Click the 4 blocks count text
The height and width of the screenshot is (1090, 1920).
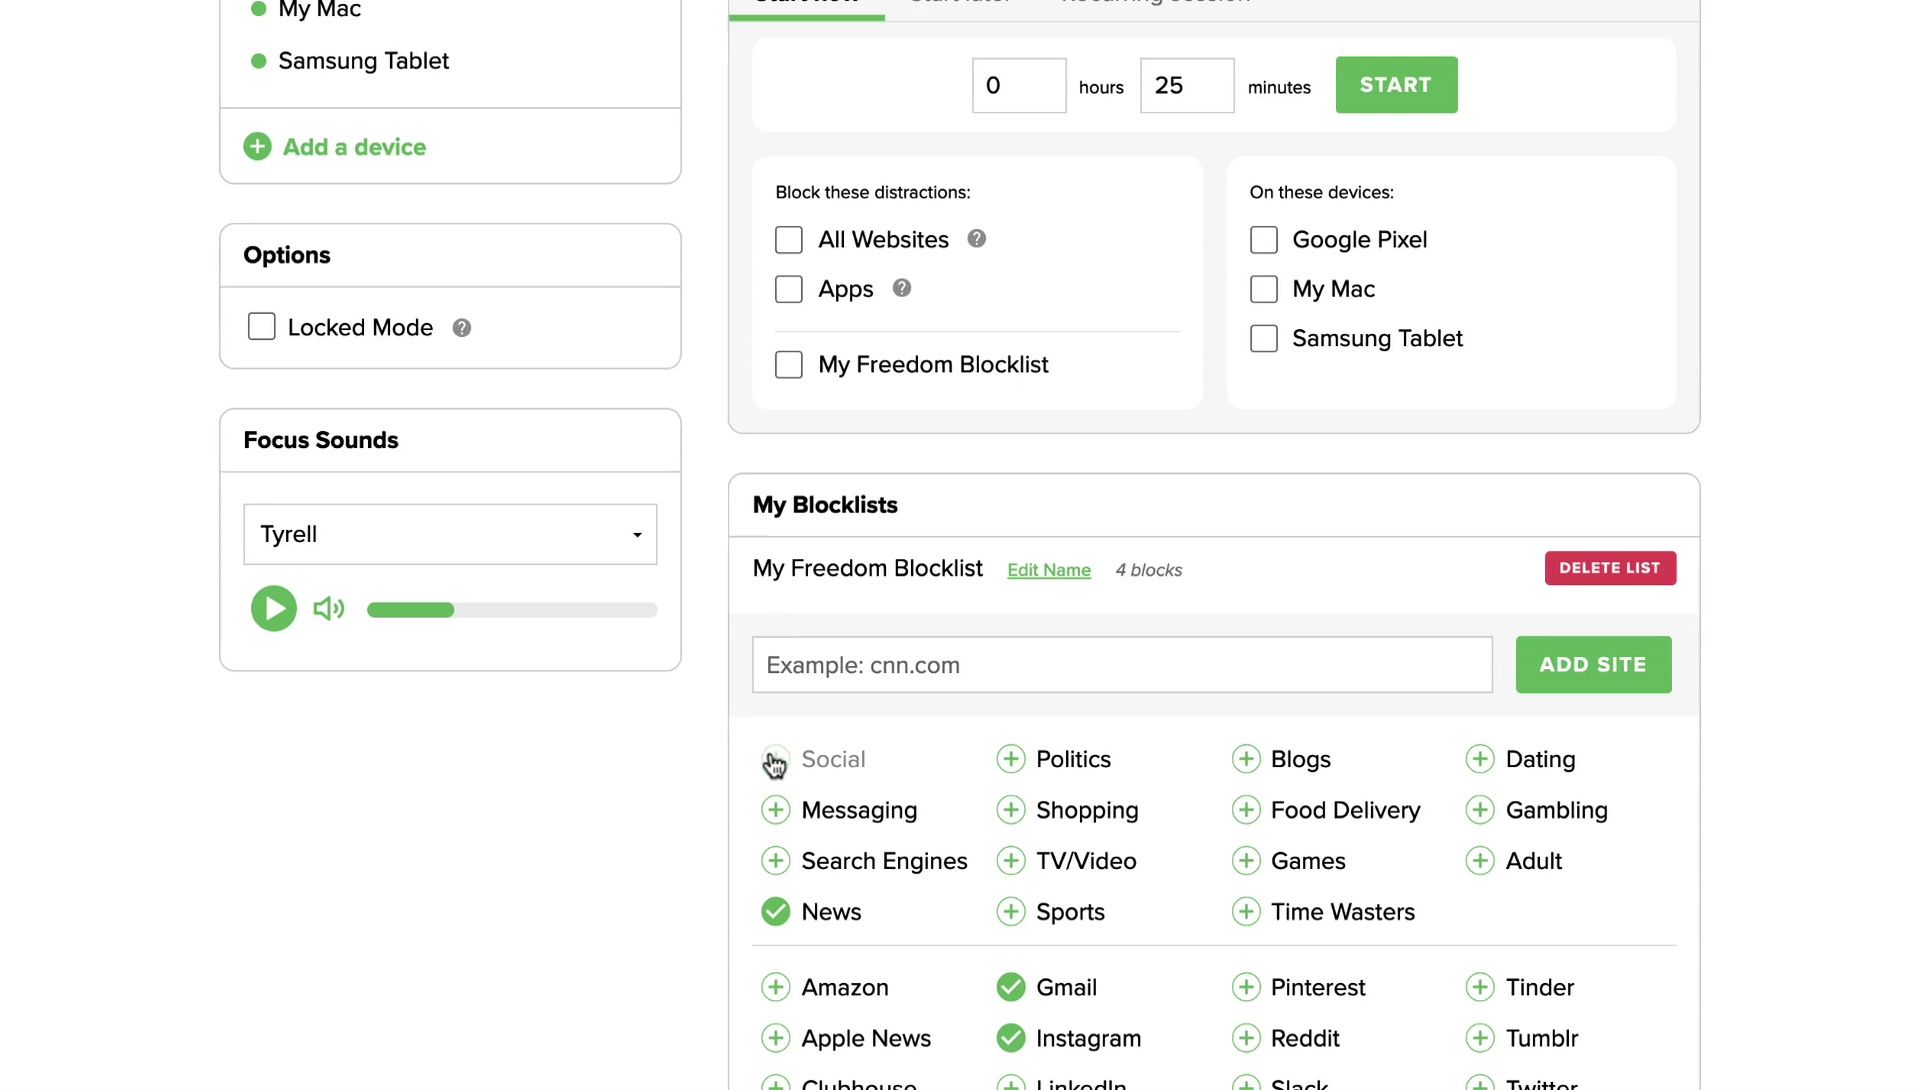(1148, 570)
